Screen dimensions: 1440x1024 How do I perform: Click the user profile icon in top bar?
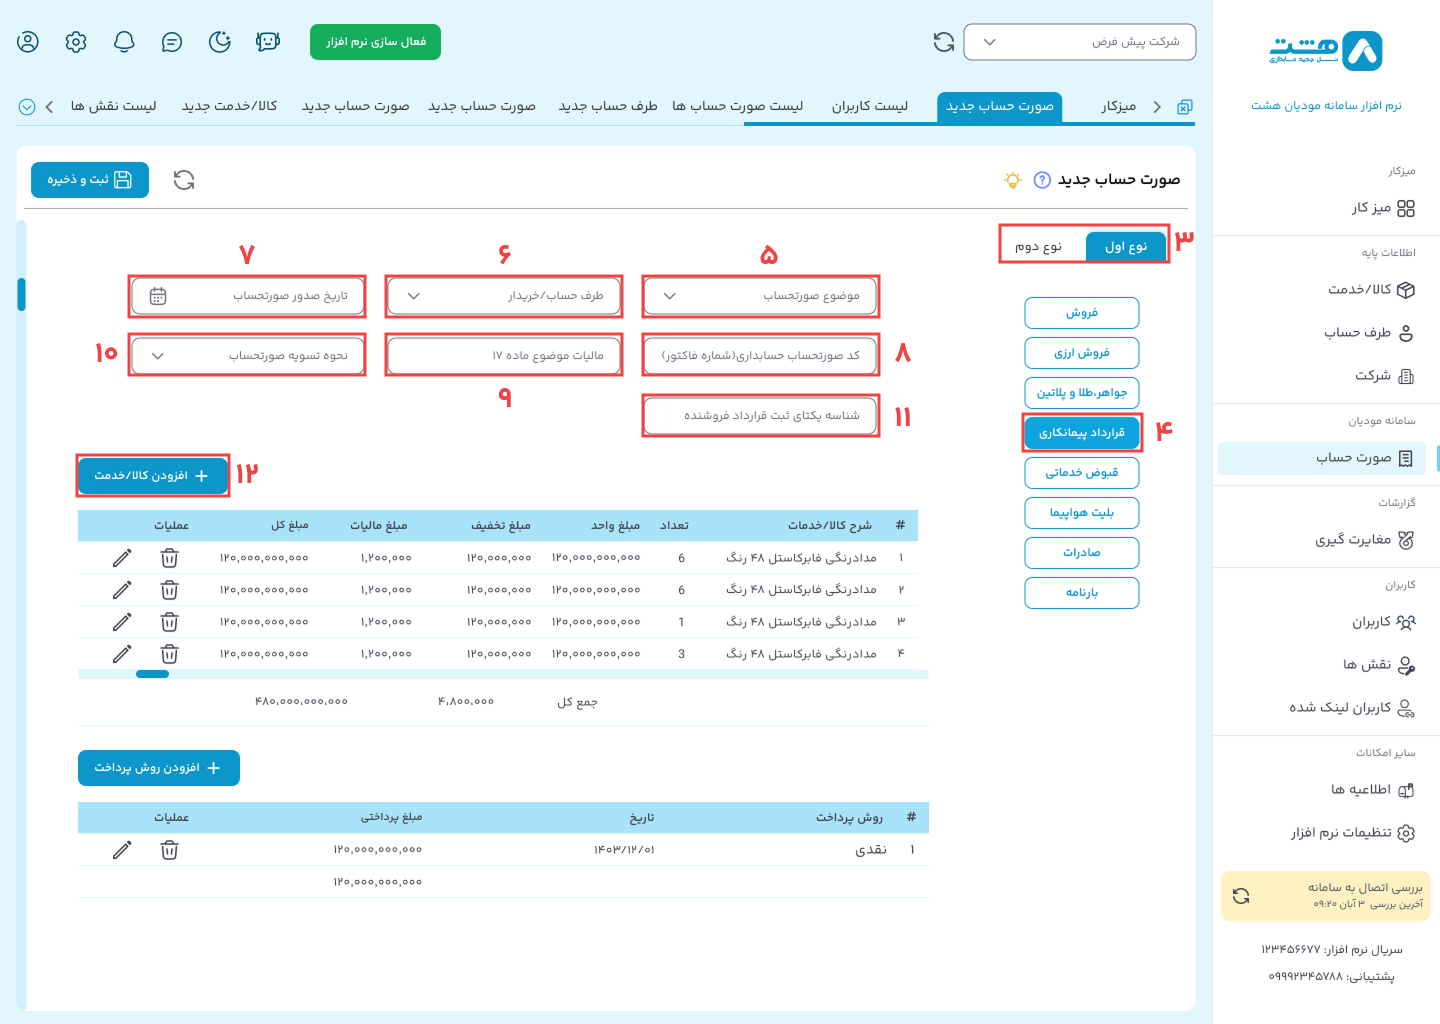[x=28, y=42]
